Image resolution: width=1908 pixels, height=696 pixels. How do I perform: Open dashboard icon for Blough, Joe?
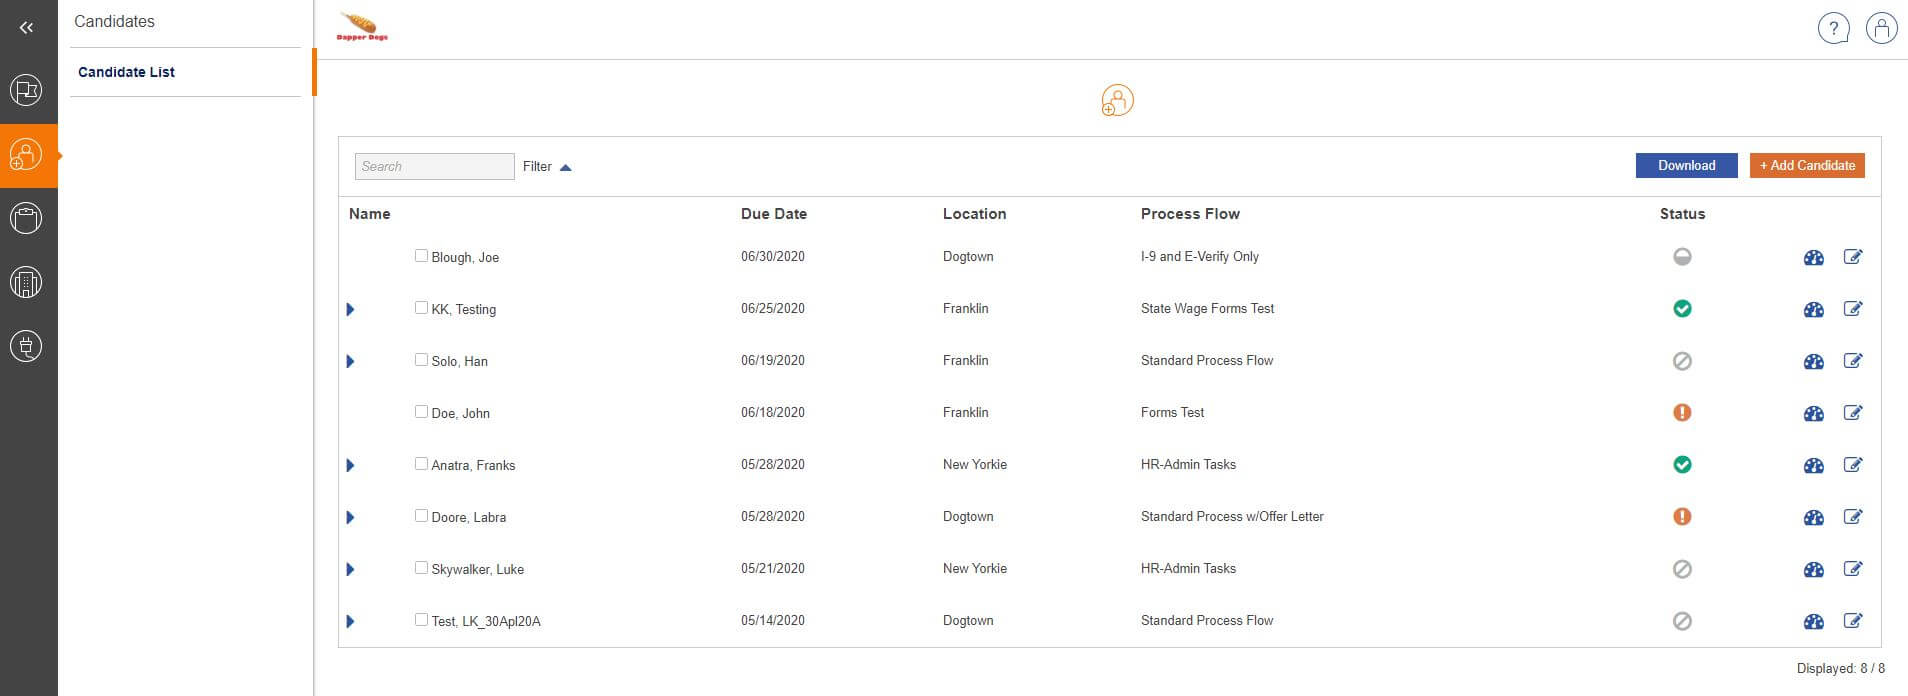1813,258
